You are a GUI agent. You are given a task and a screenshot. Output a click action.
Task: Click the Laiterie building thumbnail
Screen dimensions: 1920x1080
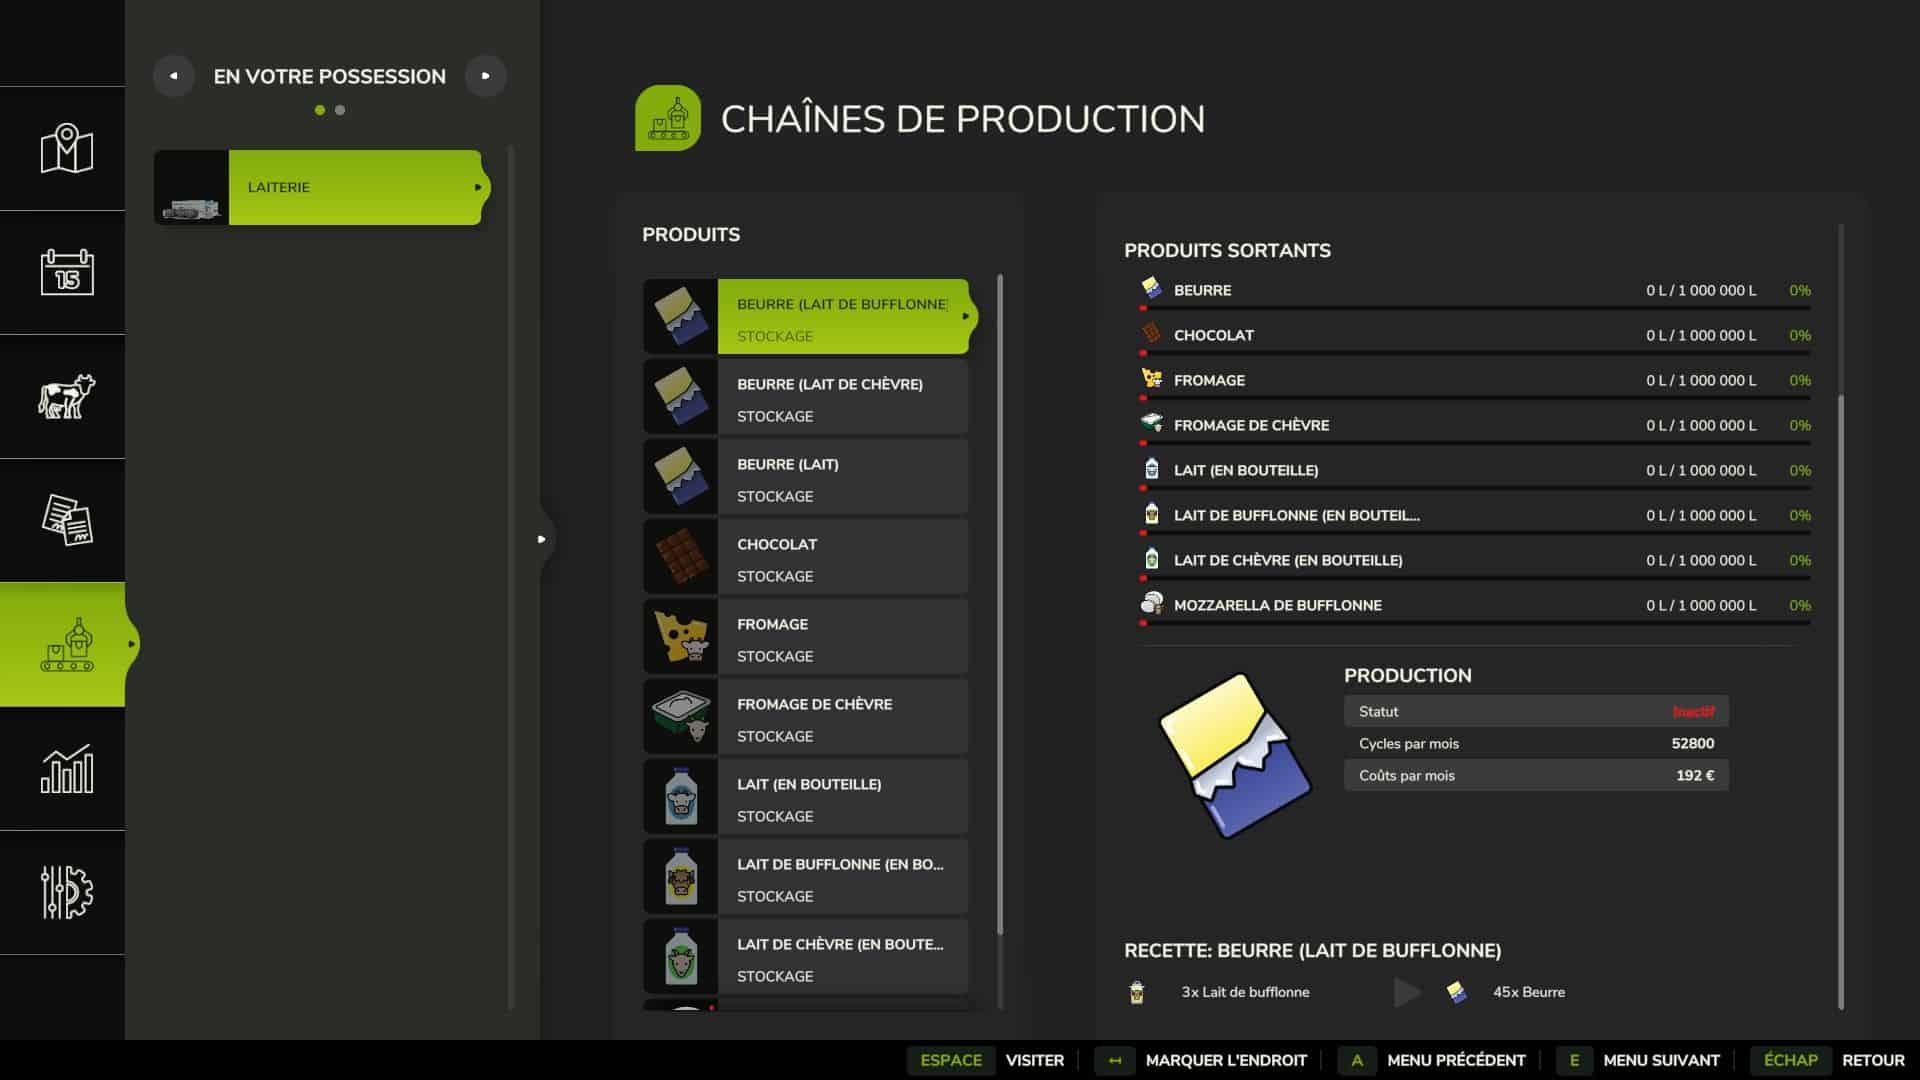(x=191, y=187)
